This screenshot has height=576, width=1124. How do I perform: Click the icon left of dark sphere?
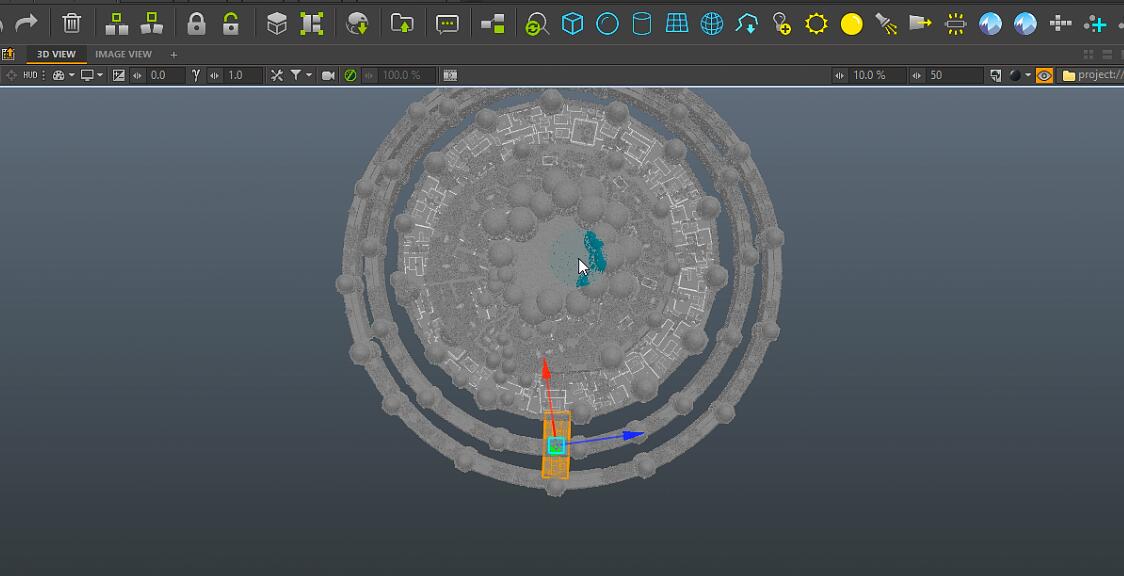(996, 75)
